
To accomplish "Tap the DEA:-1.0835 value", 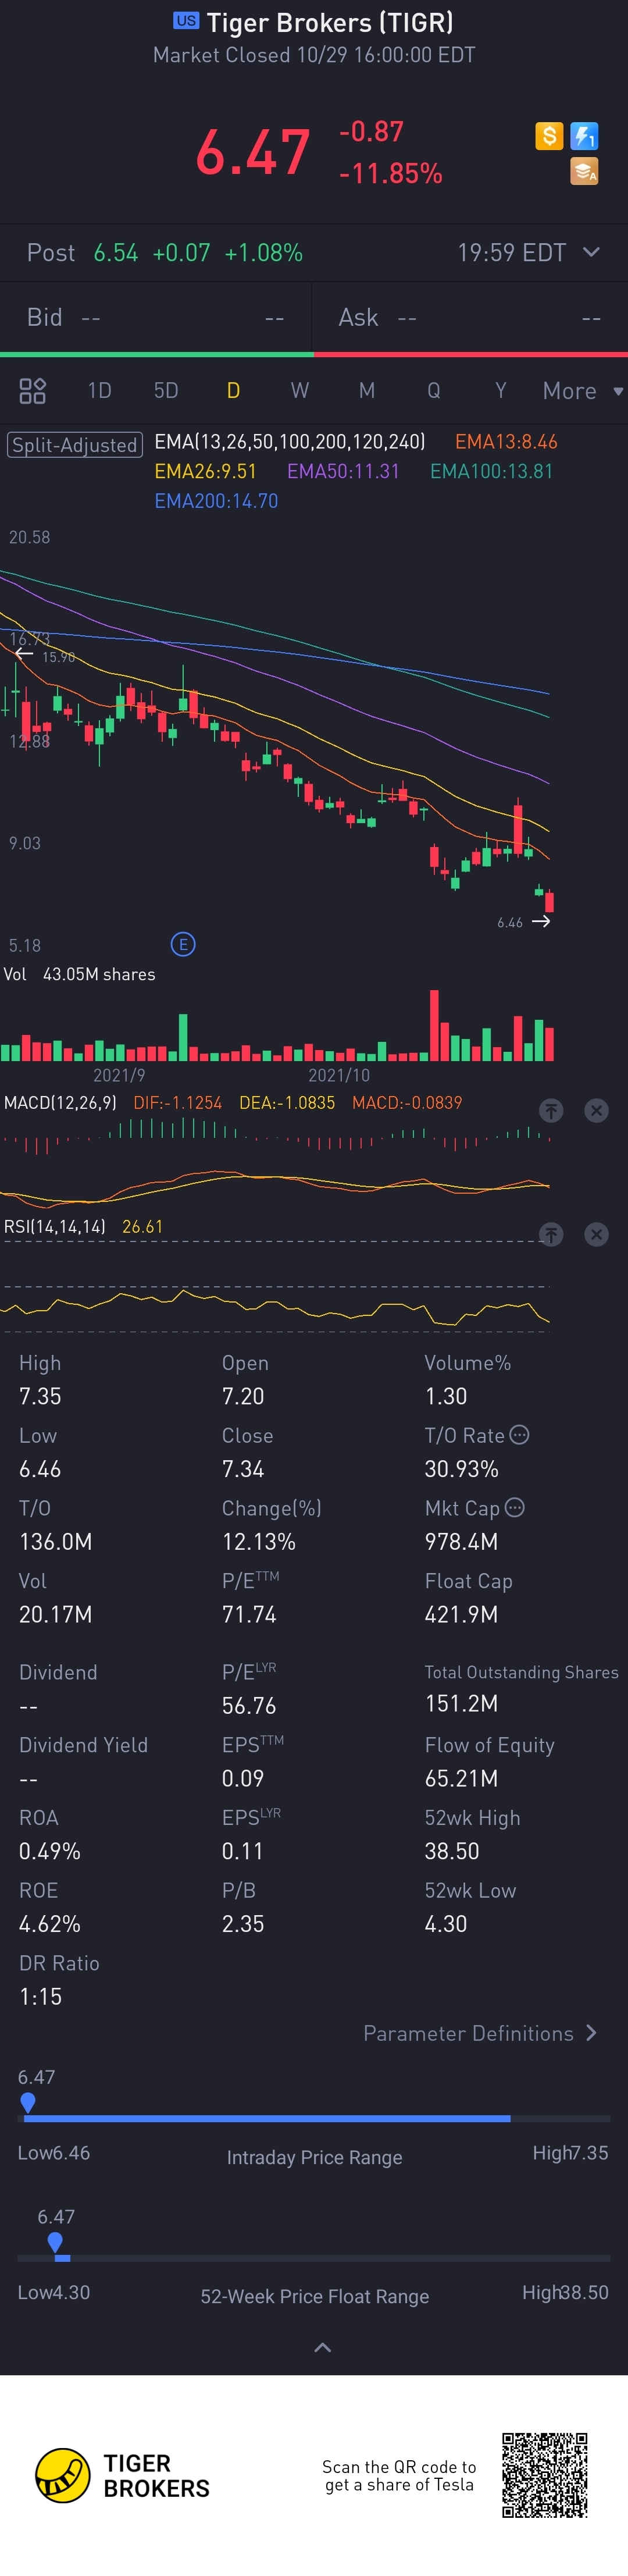I will [287, 1102].
